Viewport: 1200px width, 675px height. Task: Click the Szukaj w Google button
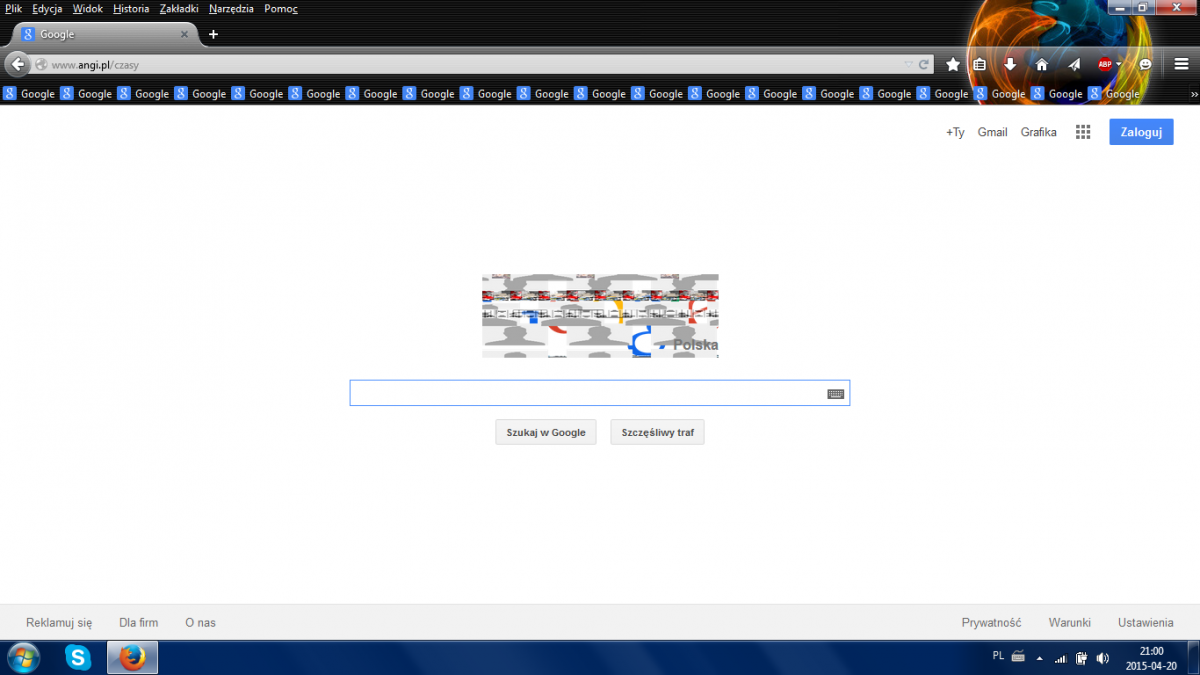[x=546, y=432]
